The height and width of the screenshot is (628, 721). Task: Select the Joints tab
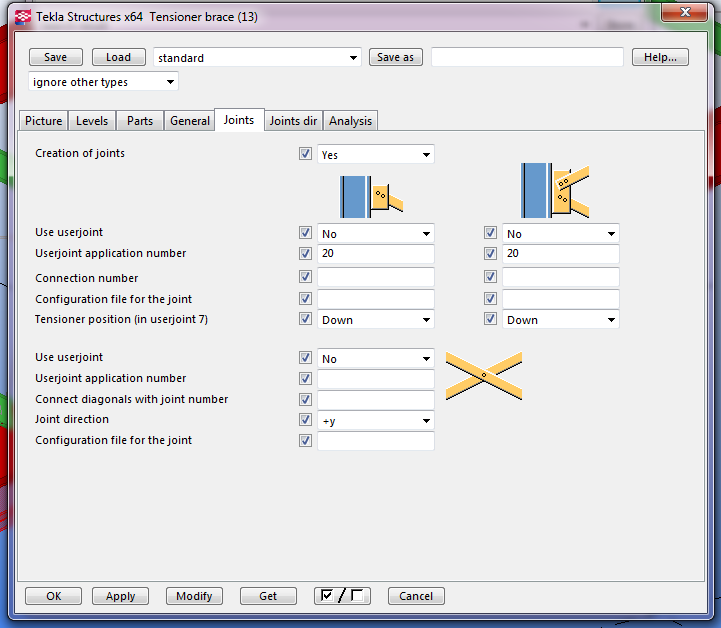tap(239, 120)
